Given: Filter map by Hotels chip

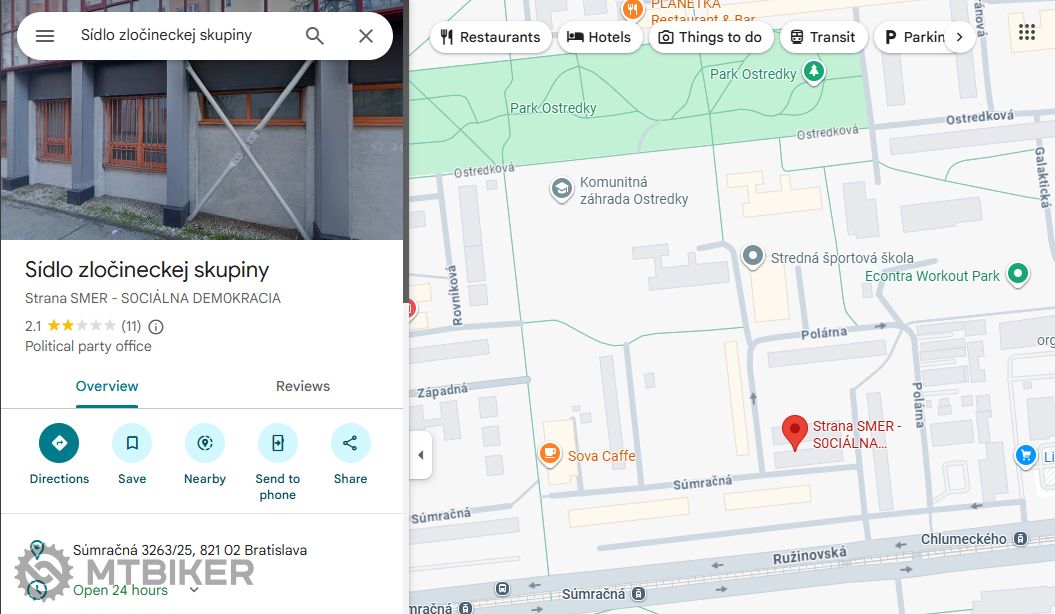Looking at the screenshot, I should (x=599, y=37).
